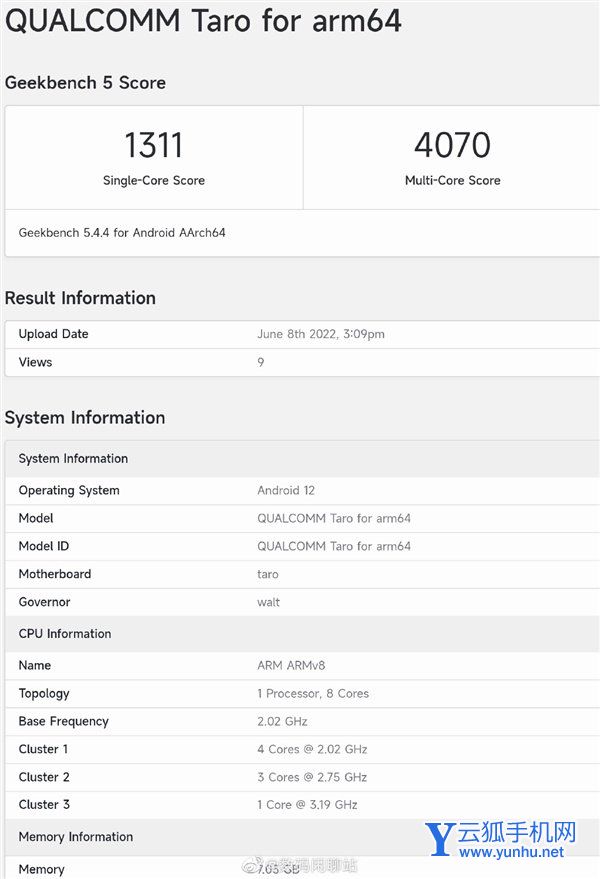Click the Views count row

coord(300,362)
